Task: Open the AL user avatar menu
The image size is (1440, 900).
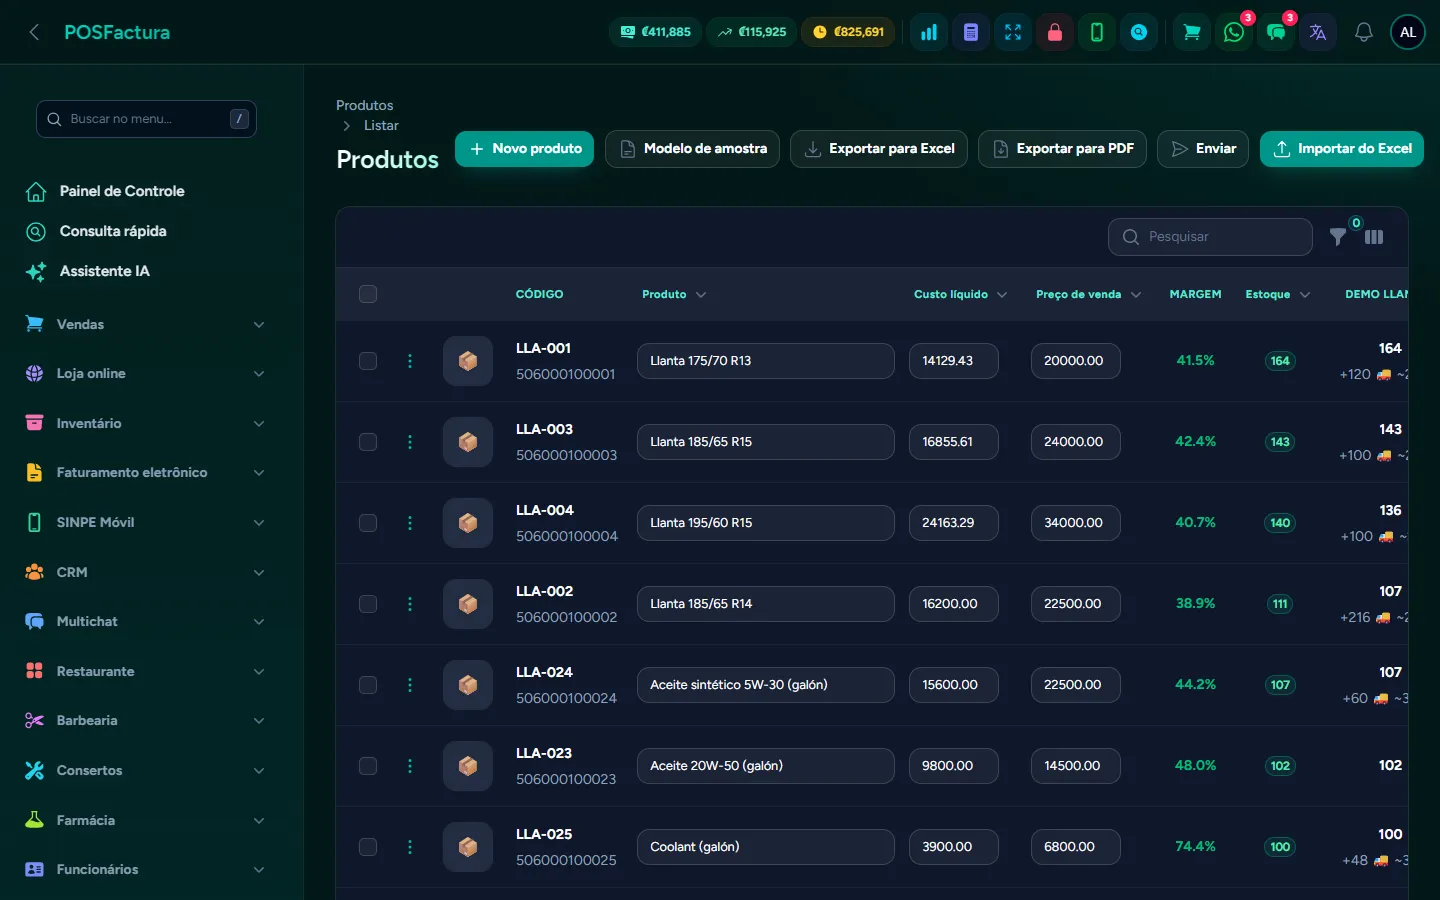Action: click(x=1408, y=32)
